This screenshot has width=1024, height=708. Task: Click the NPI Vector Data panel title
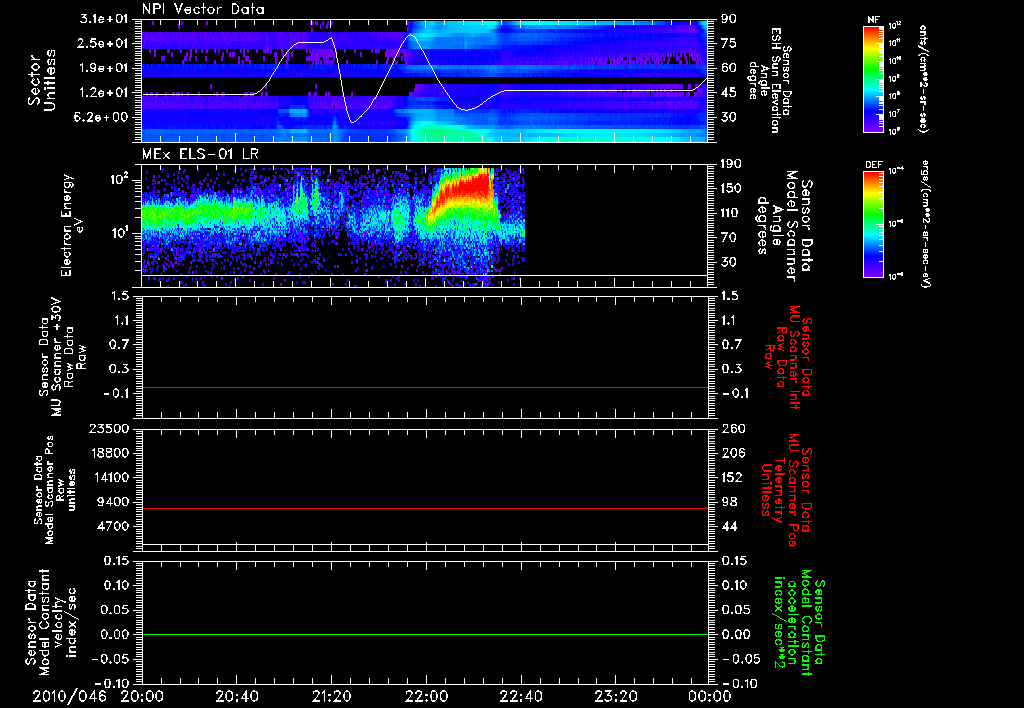coord(204,9)
